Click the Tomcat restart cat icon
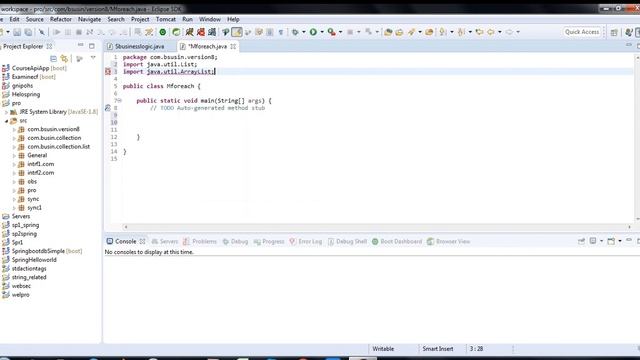This screenshot has height=360, width=640. 212,32
